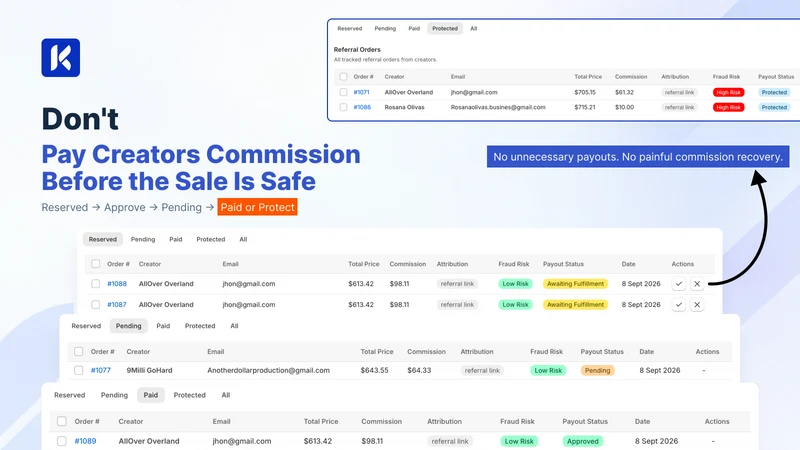This screenshot has width=800, height=450.
Task: Toggle select-all checkbox above order #1077
Action: coord(79,352)
